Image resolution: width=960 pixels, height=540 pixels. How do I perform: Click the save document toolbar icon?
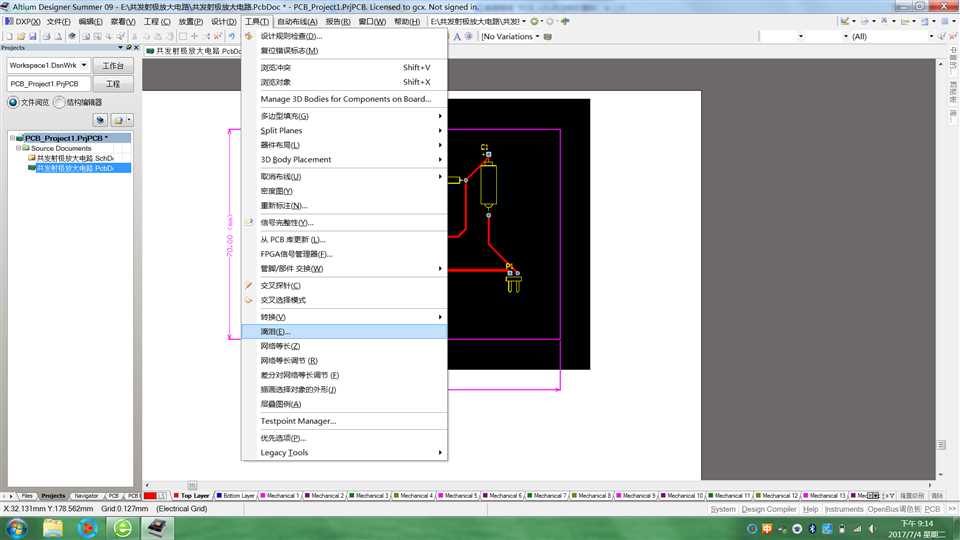[x=33, y=36]
